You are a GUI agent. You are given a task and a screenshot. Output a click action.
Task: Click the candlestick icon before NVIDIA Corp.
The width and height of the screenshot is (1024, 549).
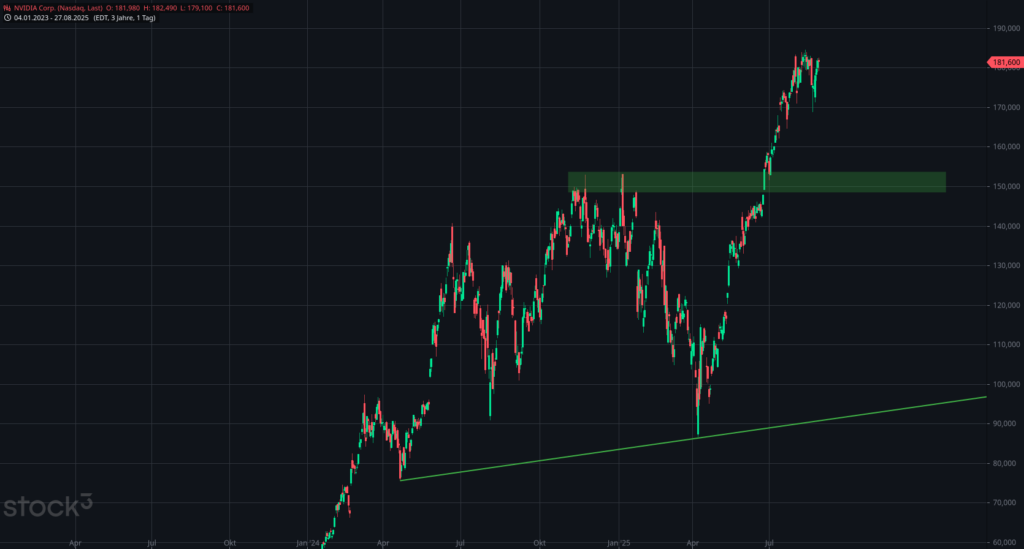click(x=7, y=8)
